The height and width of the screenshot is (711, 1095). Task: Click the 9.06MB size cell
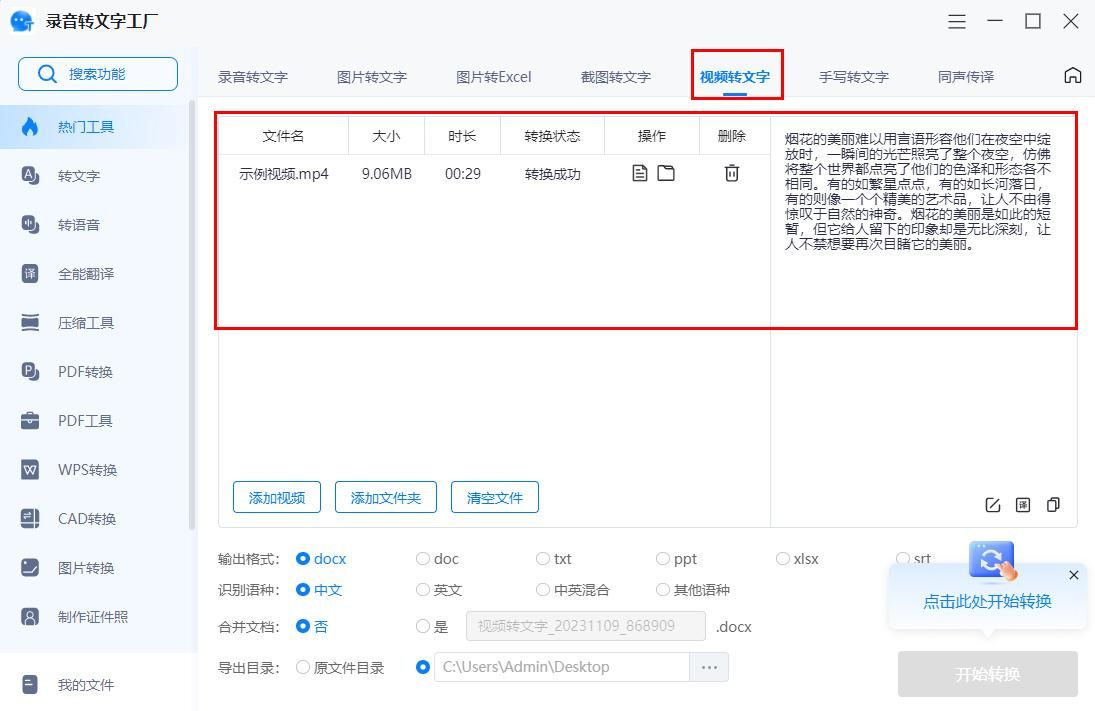387,173
